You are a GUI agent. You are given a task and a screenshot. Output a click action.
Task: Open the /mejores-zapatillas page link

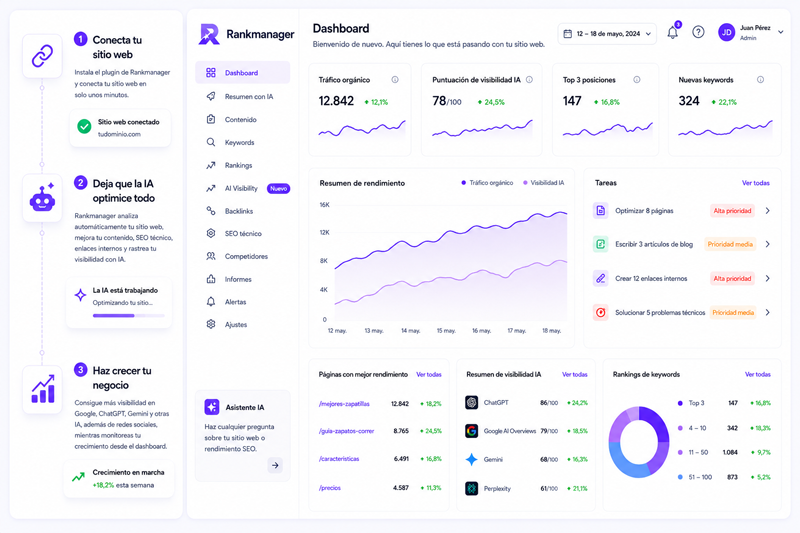[344, 403]
